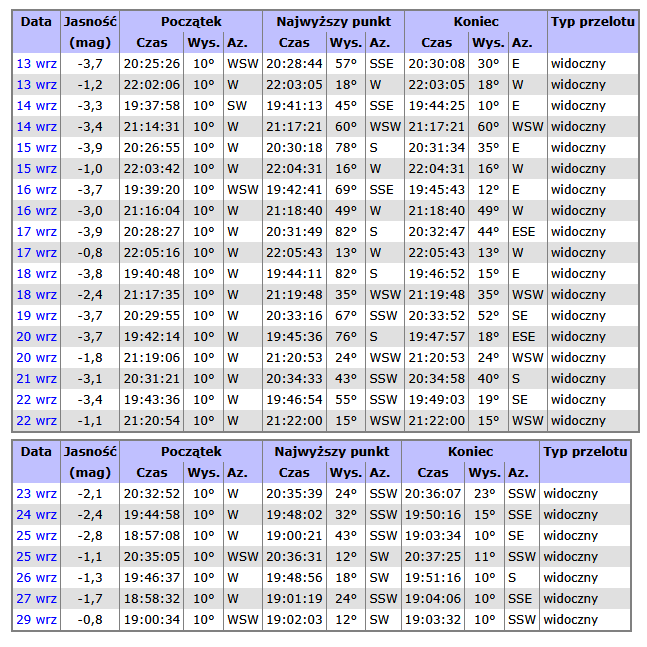Viewport: 647px width, 647px height.
Task: Click the highest point time 19:44:11
Action: click(x=294, y=274)
